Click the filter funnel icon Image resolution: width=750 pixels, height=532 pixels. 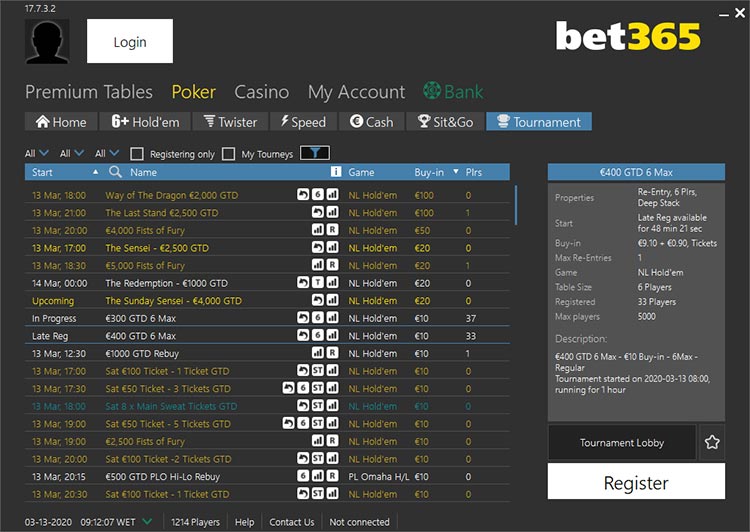coord(315,153)
